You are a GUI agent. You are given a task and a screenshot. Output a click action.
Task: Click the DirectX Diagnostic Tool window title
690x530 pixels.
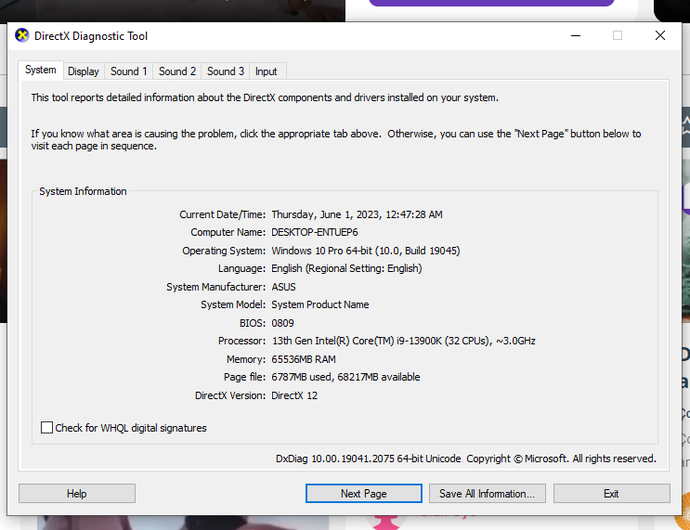coord(91,36)
